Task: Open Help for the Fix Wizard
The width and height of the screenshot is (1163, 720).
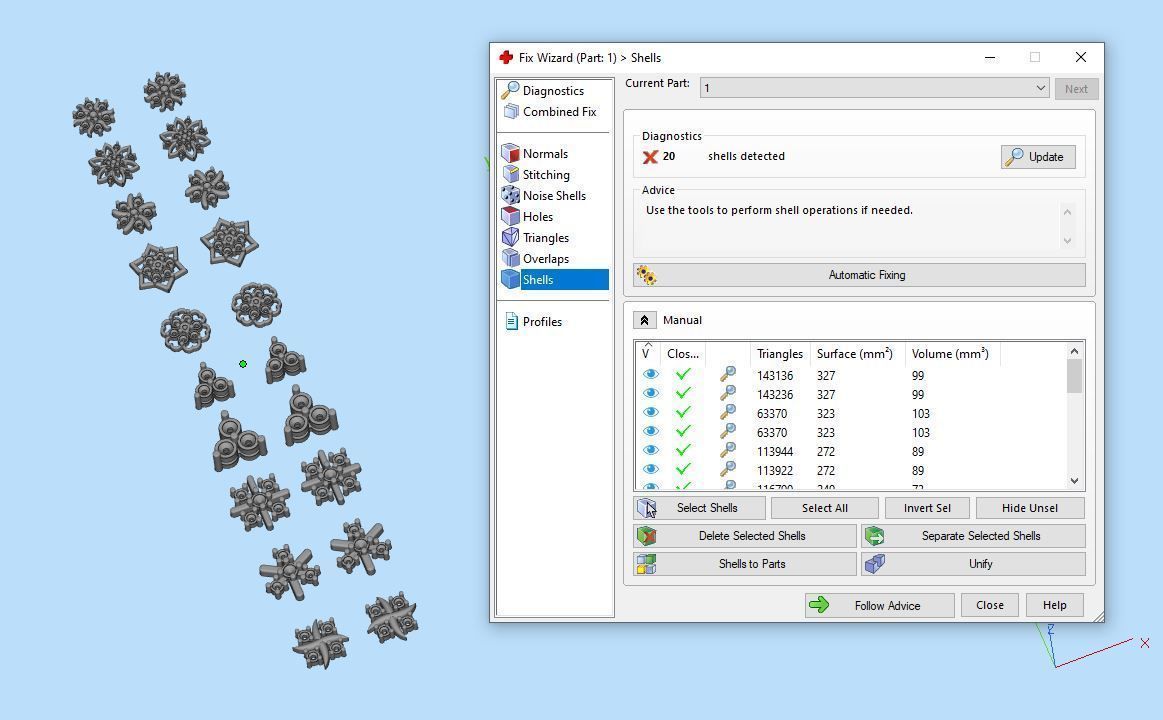Action: pos(1055,605)
